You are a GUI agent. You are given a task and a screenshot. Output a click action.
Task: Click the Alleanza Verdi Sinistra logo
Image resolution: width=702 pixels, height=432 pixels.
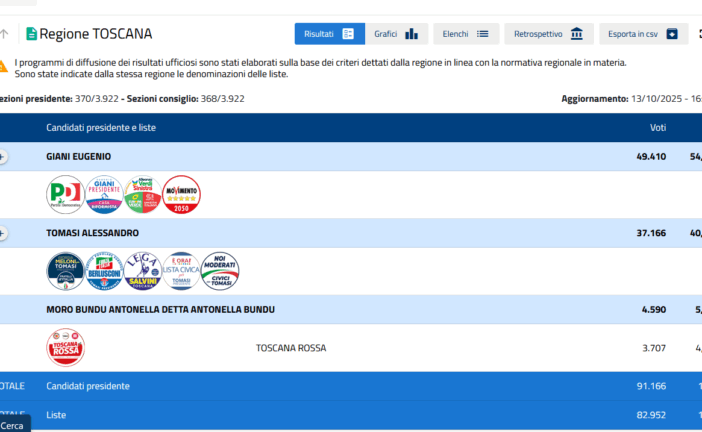[143, 194]
